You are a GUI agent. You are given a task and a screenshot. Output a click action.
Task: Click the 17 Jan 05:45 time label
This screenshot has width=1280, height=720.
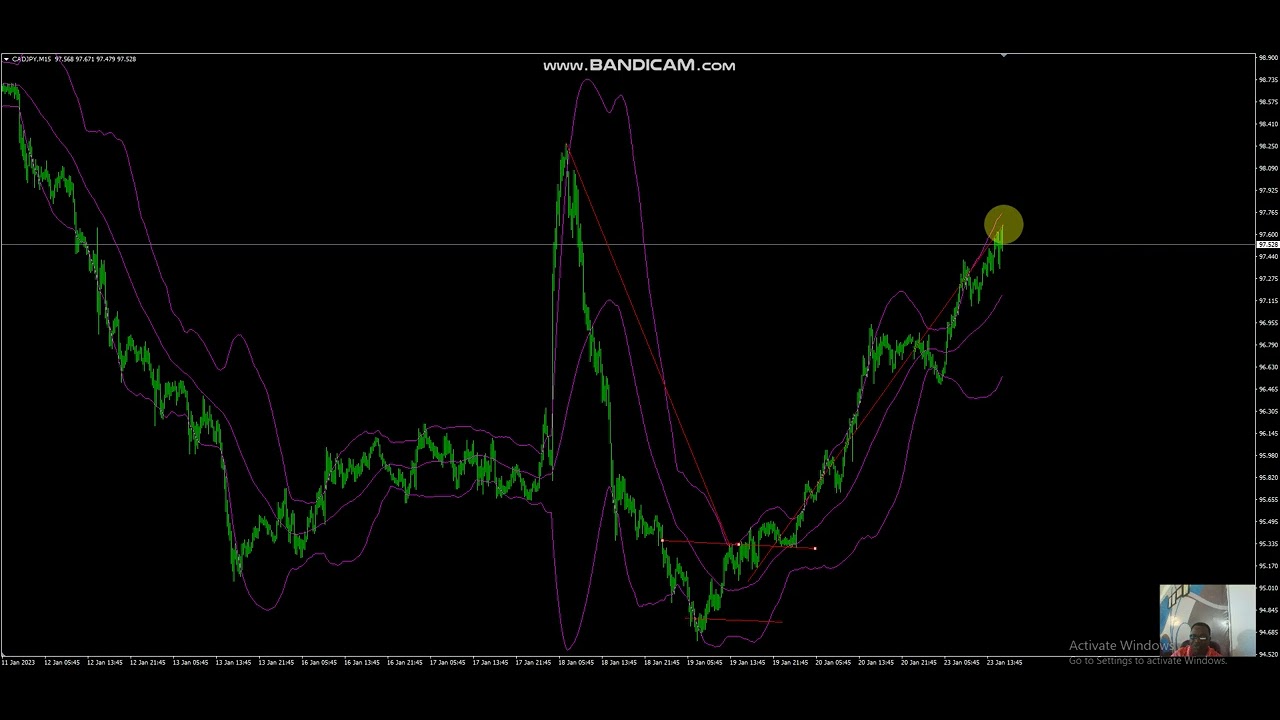(x=447, y=662)
